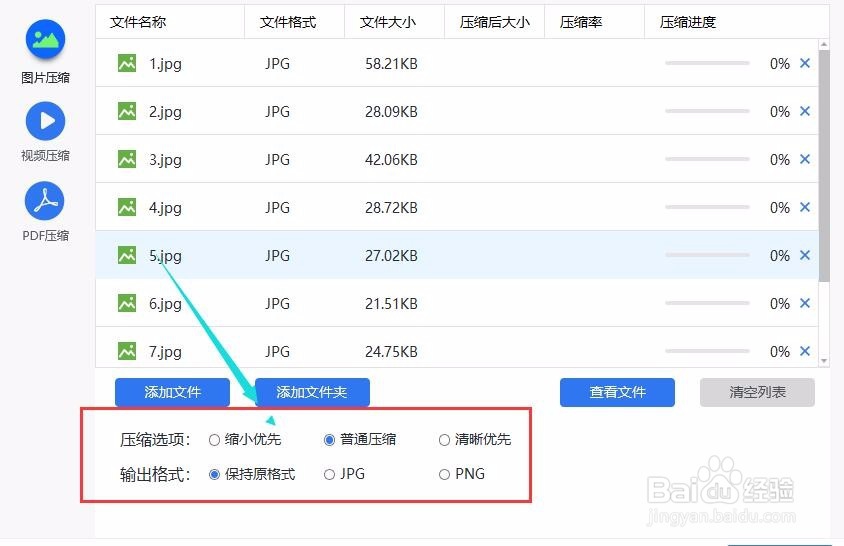
Task: Select the 缩小优先 compression option
Action: coord(214,440)
